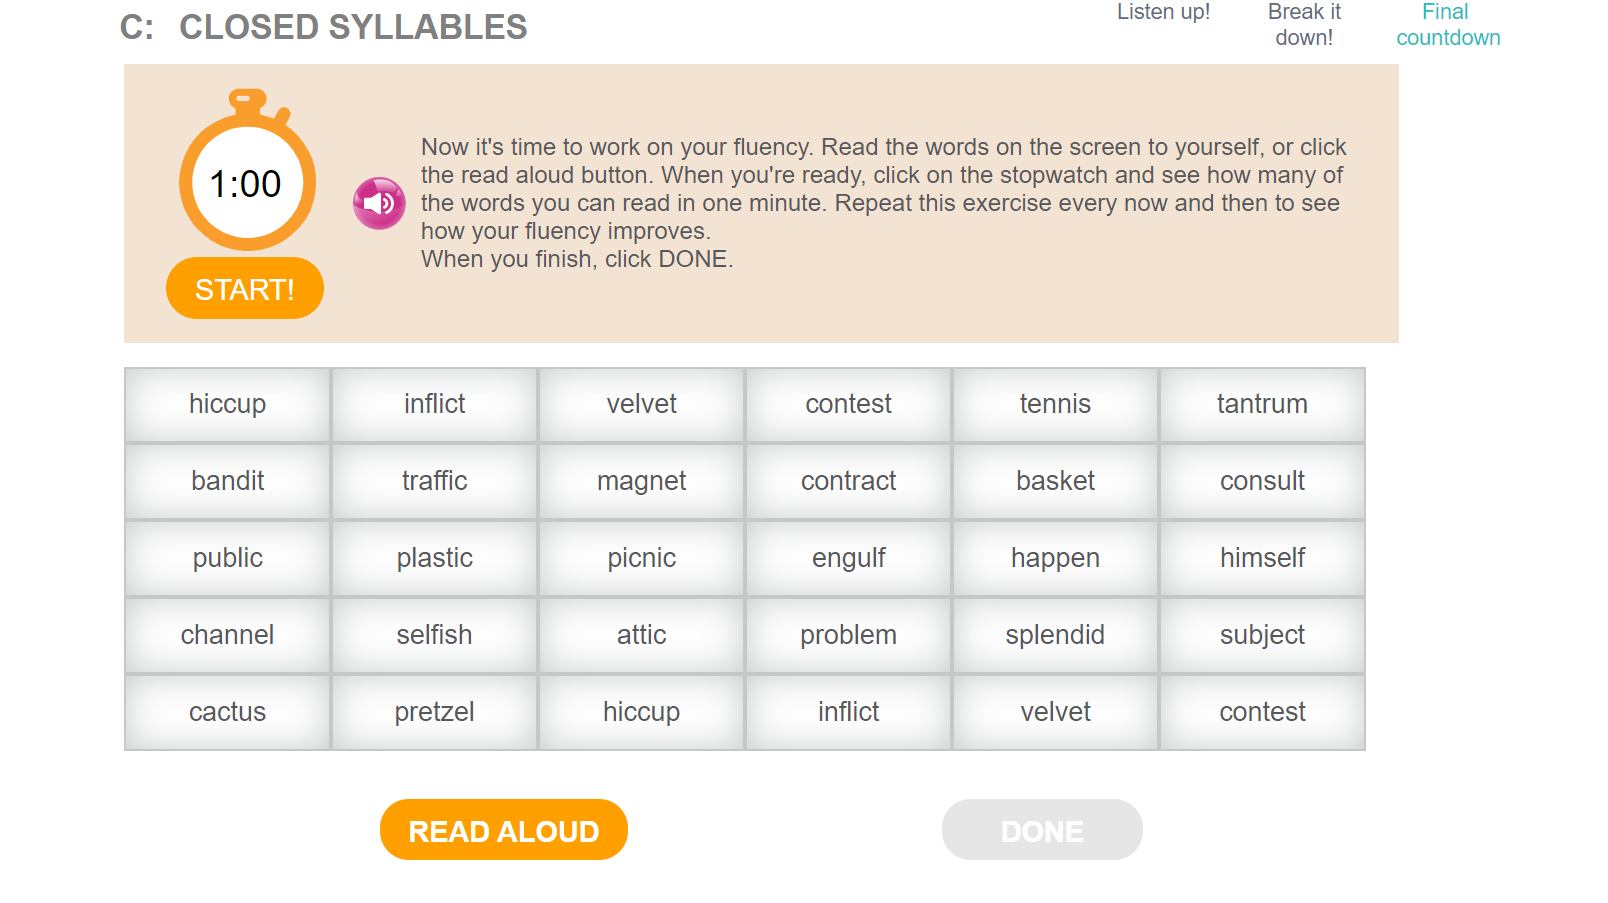The image size is (1608, 903).
Task: Click the greyed-out DONE button
Action: (x=1042, y=830)
